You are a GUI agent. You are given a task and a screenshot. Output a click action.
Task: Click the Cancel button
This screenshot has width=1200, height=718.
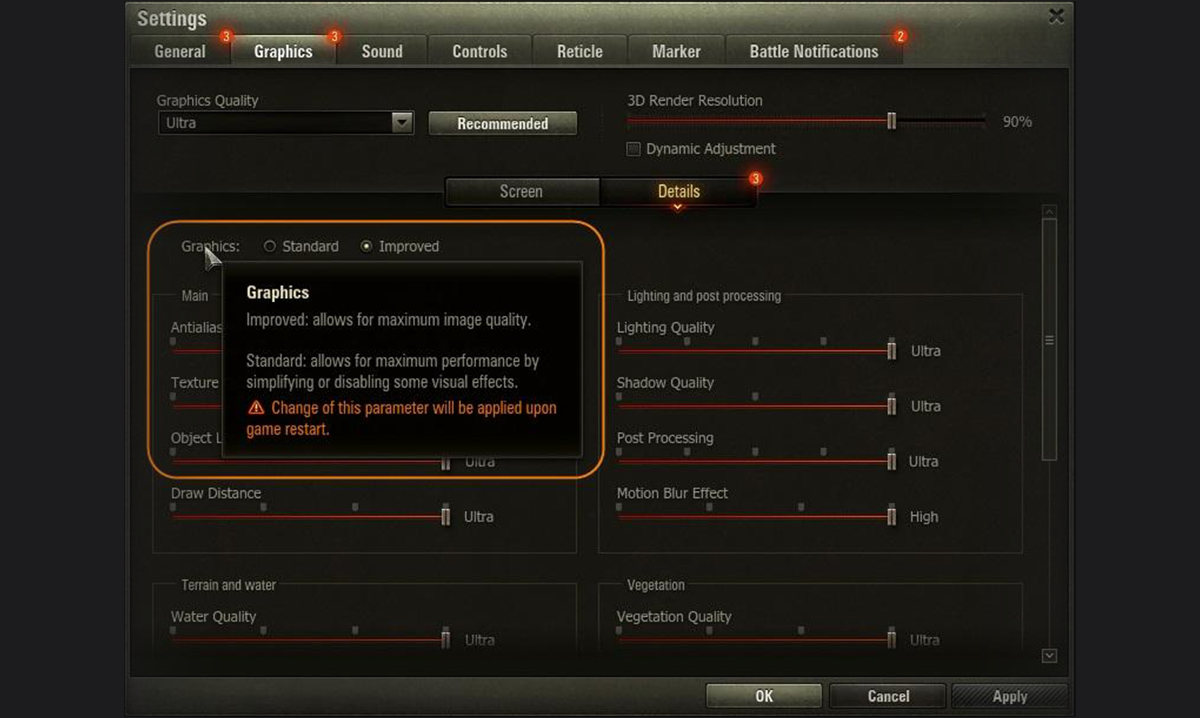[x=888, y=696]
